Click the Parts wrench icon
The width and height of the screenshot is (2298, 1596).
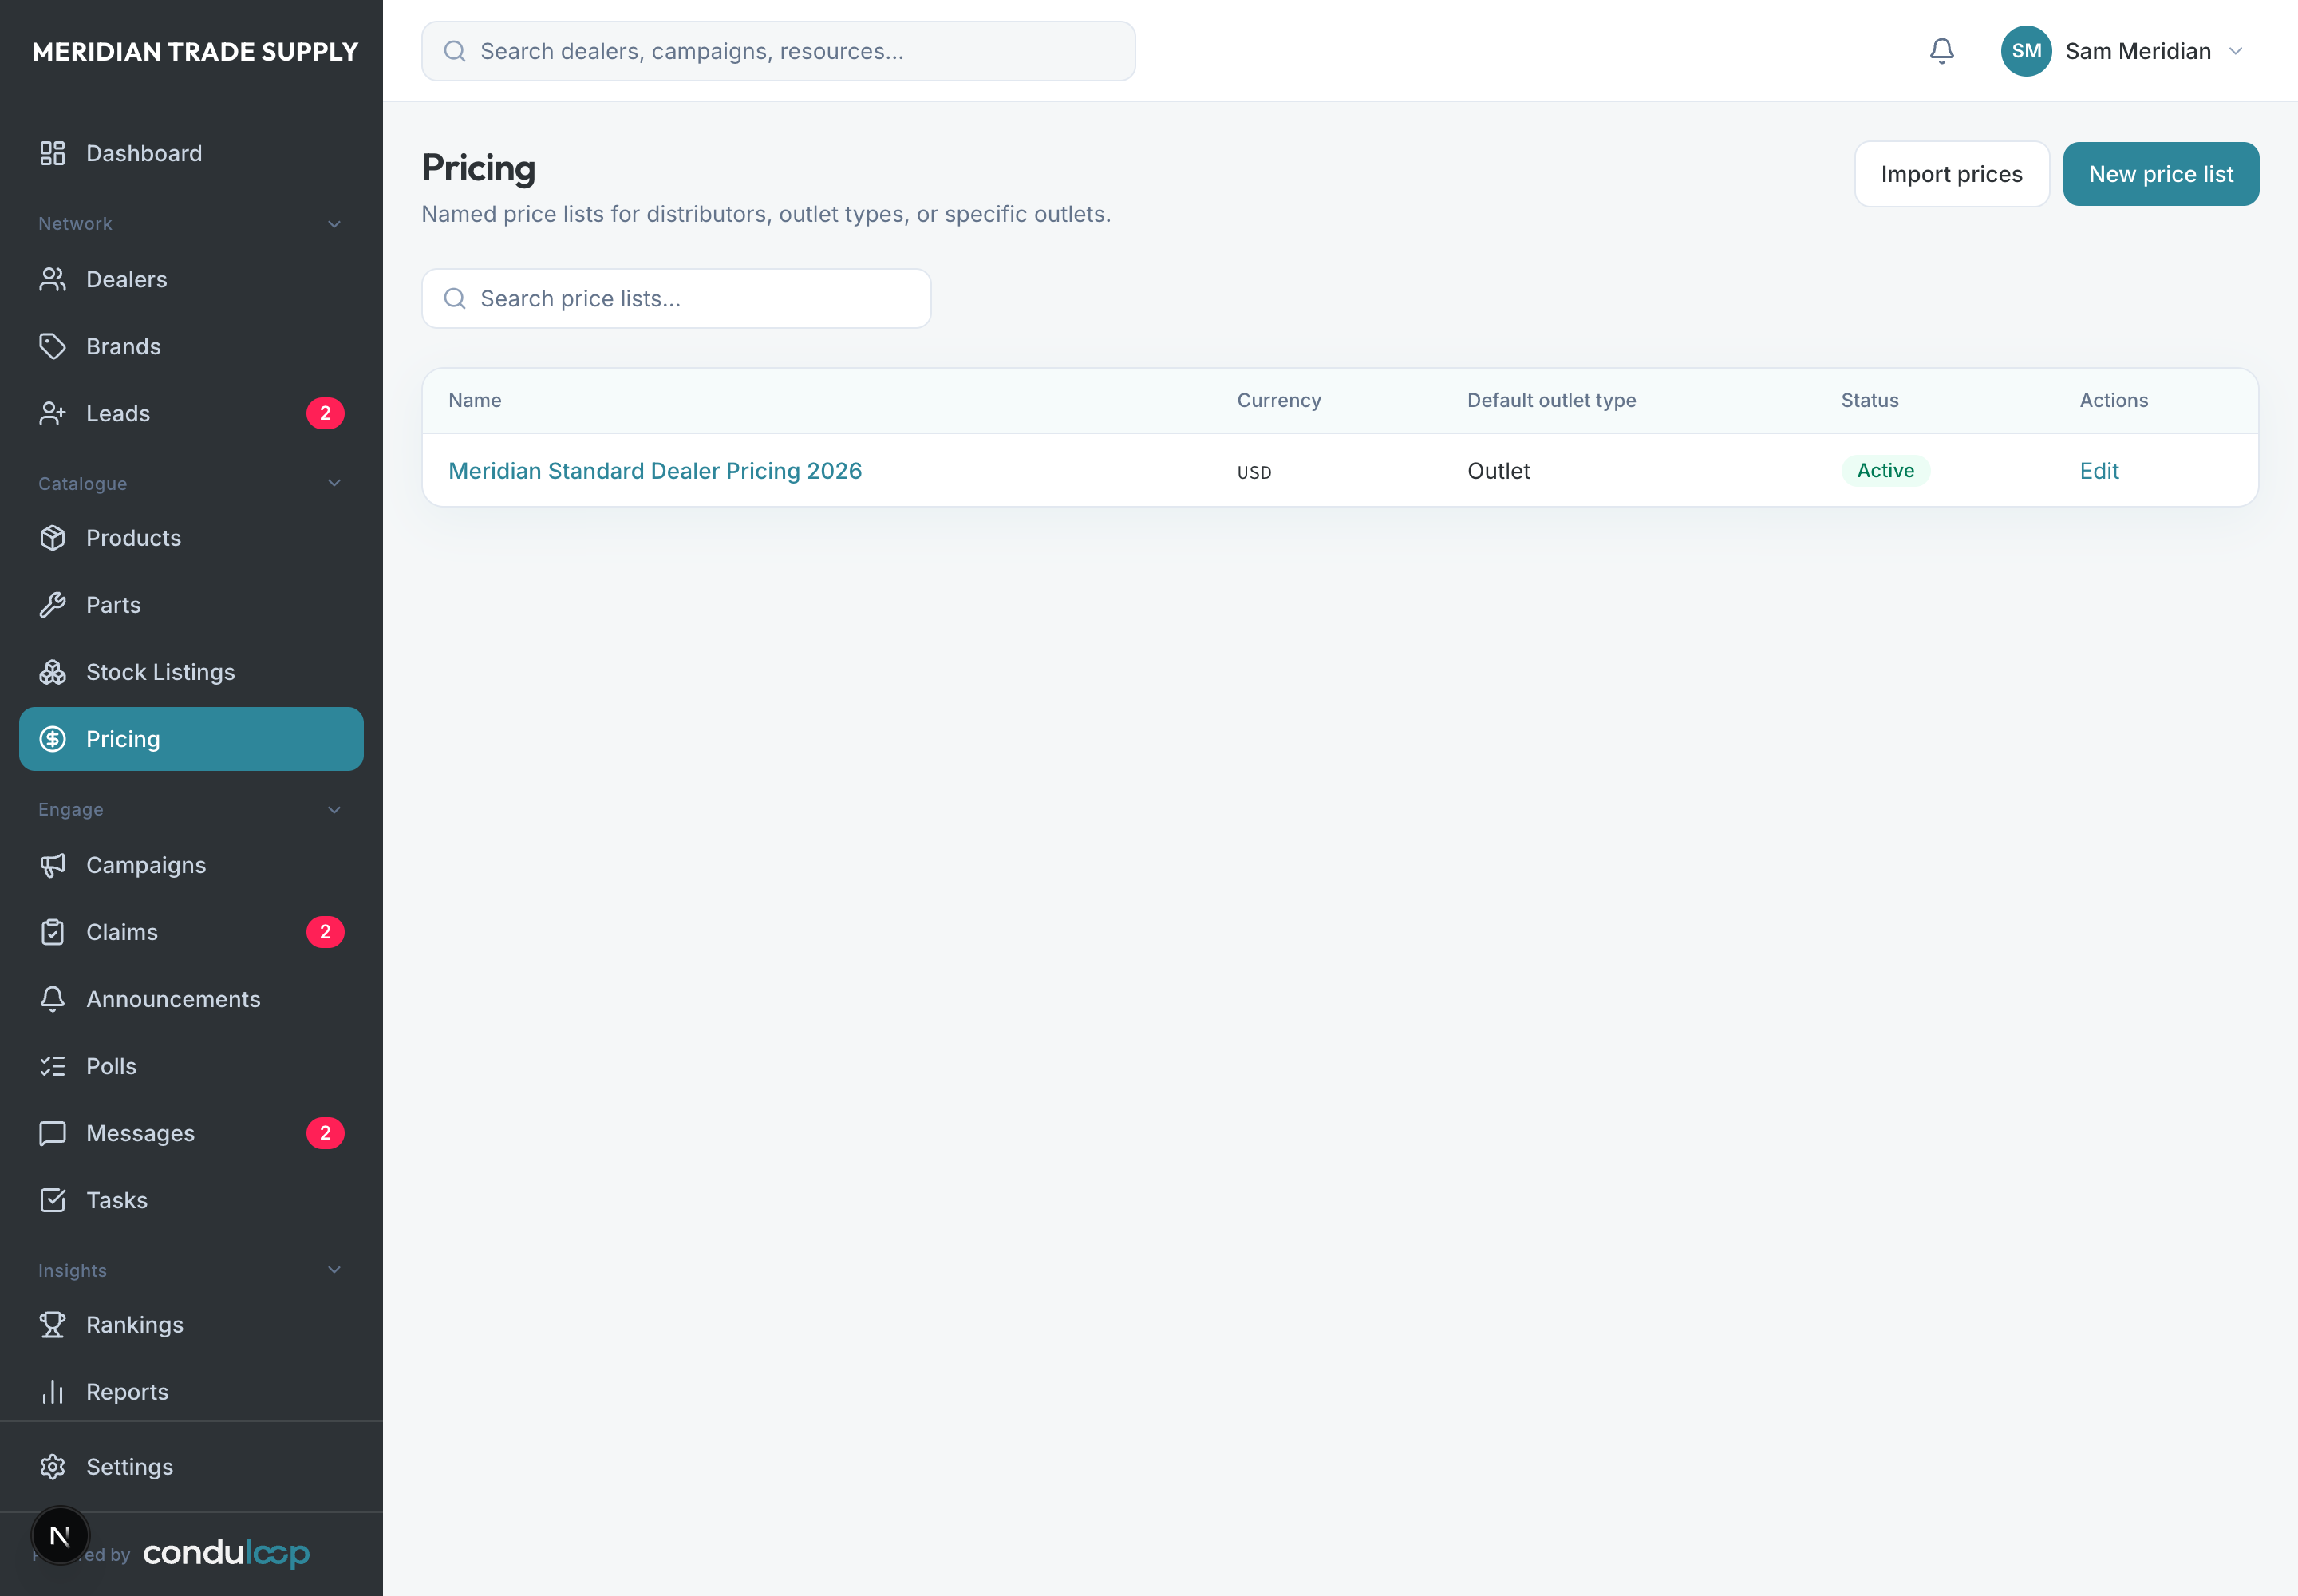pyautogui.click(x=52, y=605)
